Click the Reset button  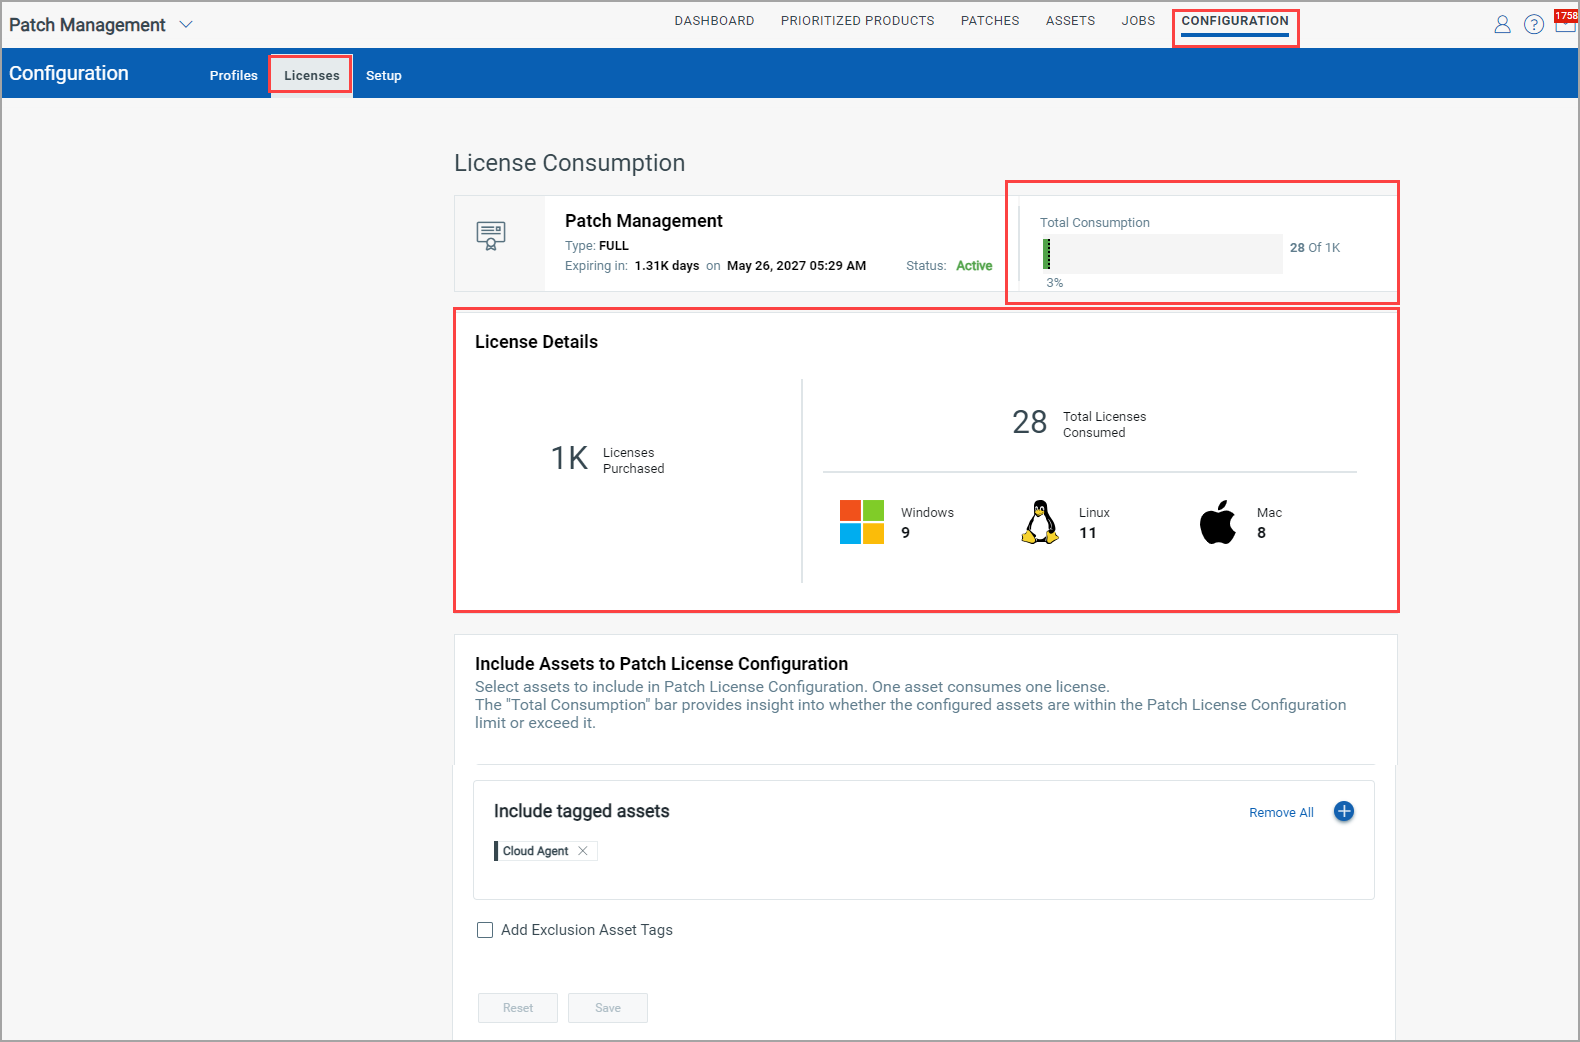[x=518, y=1008]
